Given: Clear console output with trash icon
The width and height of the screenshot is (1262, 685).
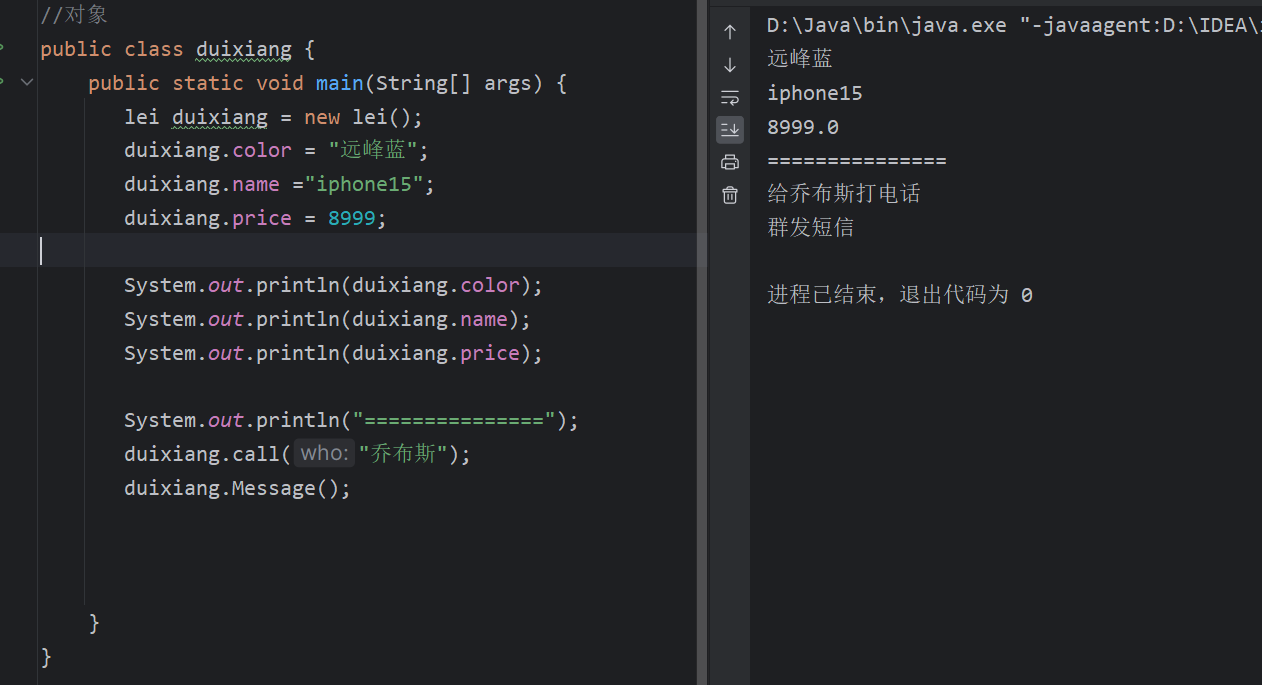Looking at the screenshot, I should click(x=730, y=195).
